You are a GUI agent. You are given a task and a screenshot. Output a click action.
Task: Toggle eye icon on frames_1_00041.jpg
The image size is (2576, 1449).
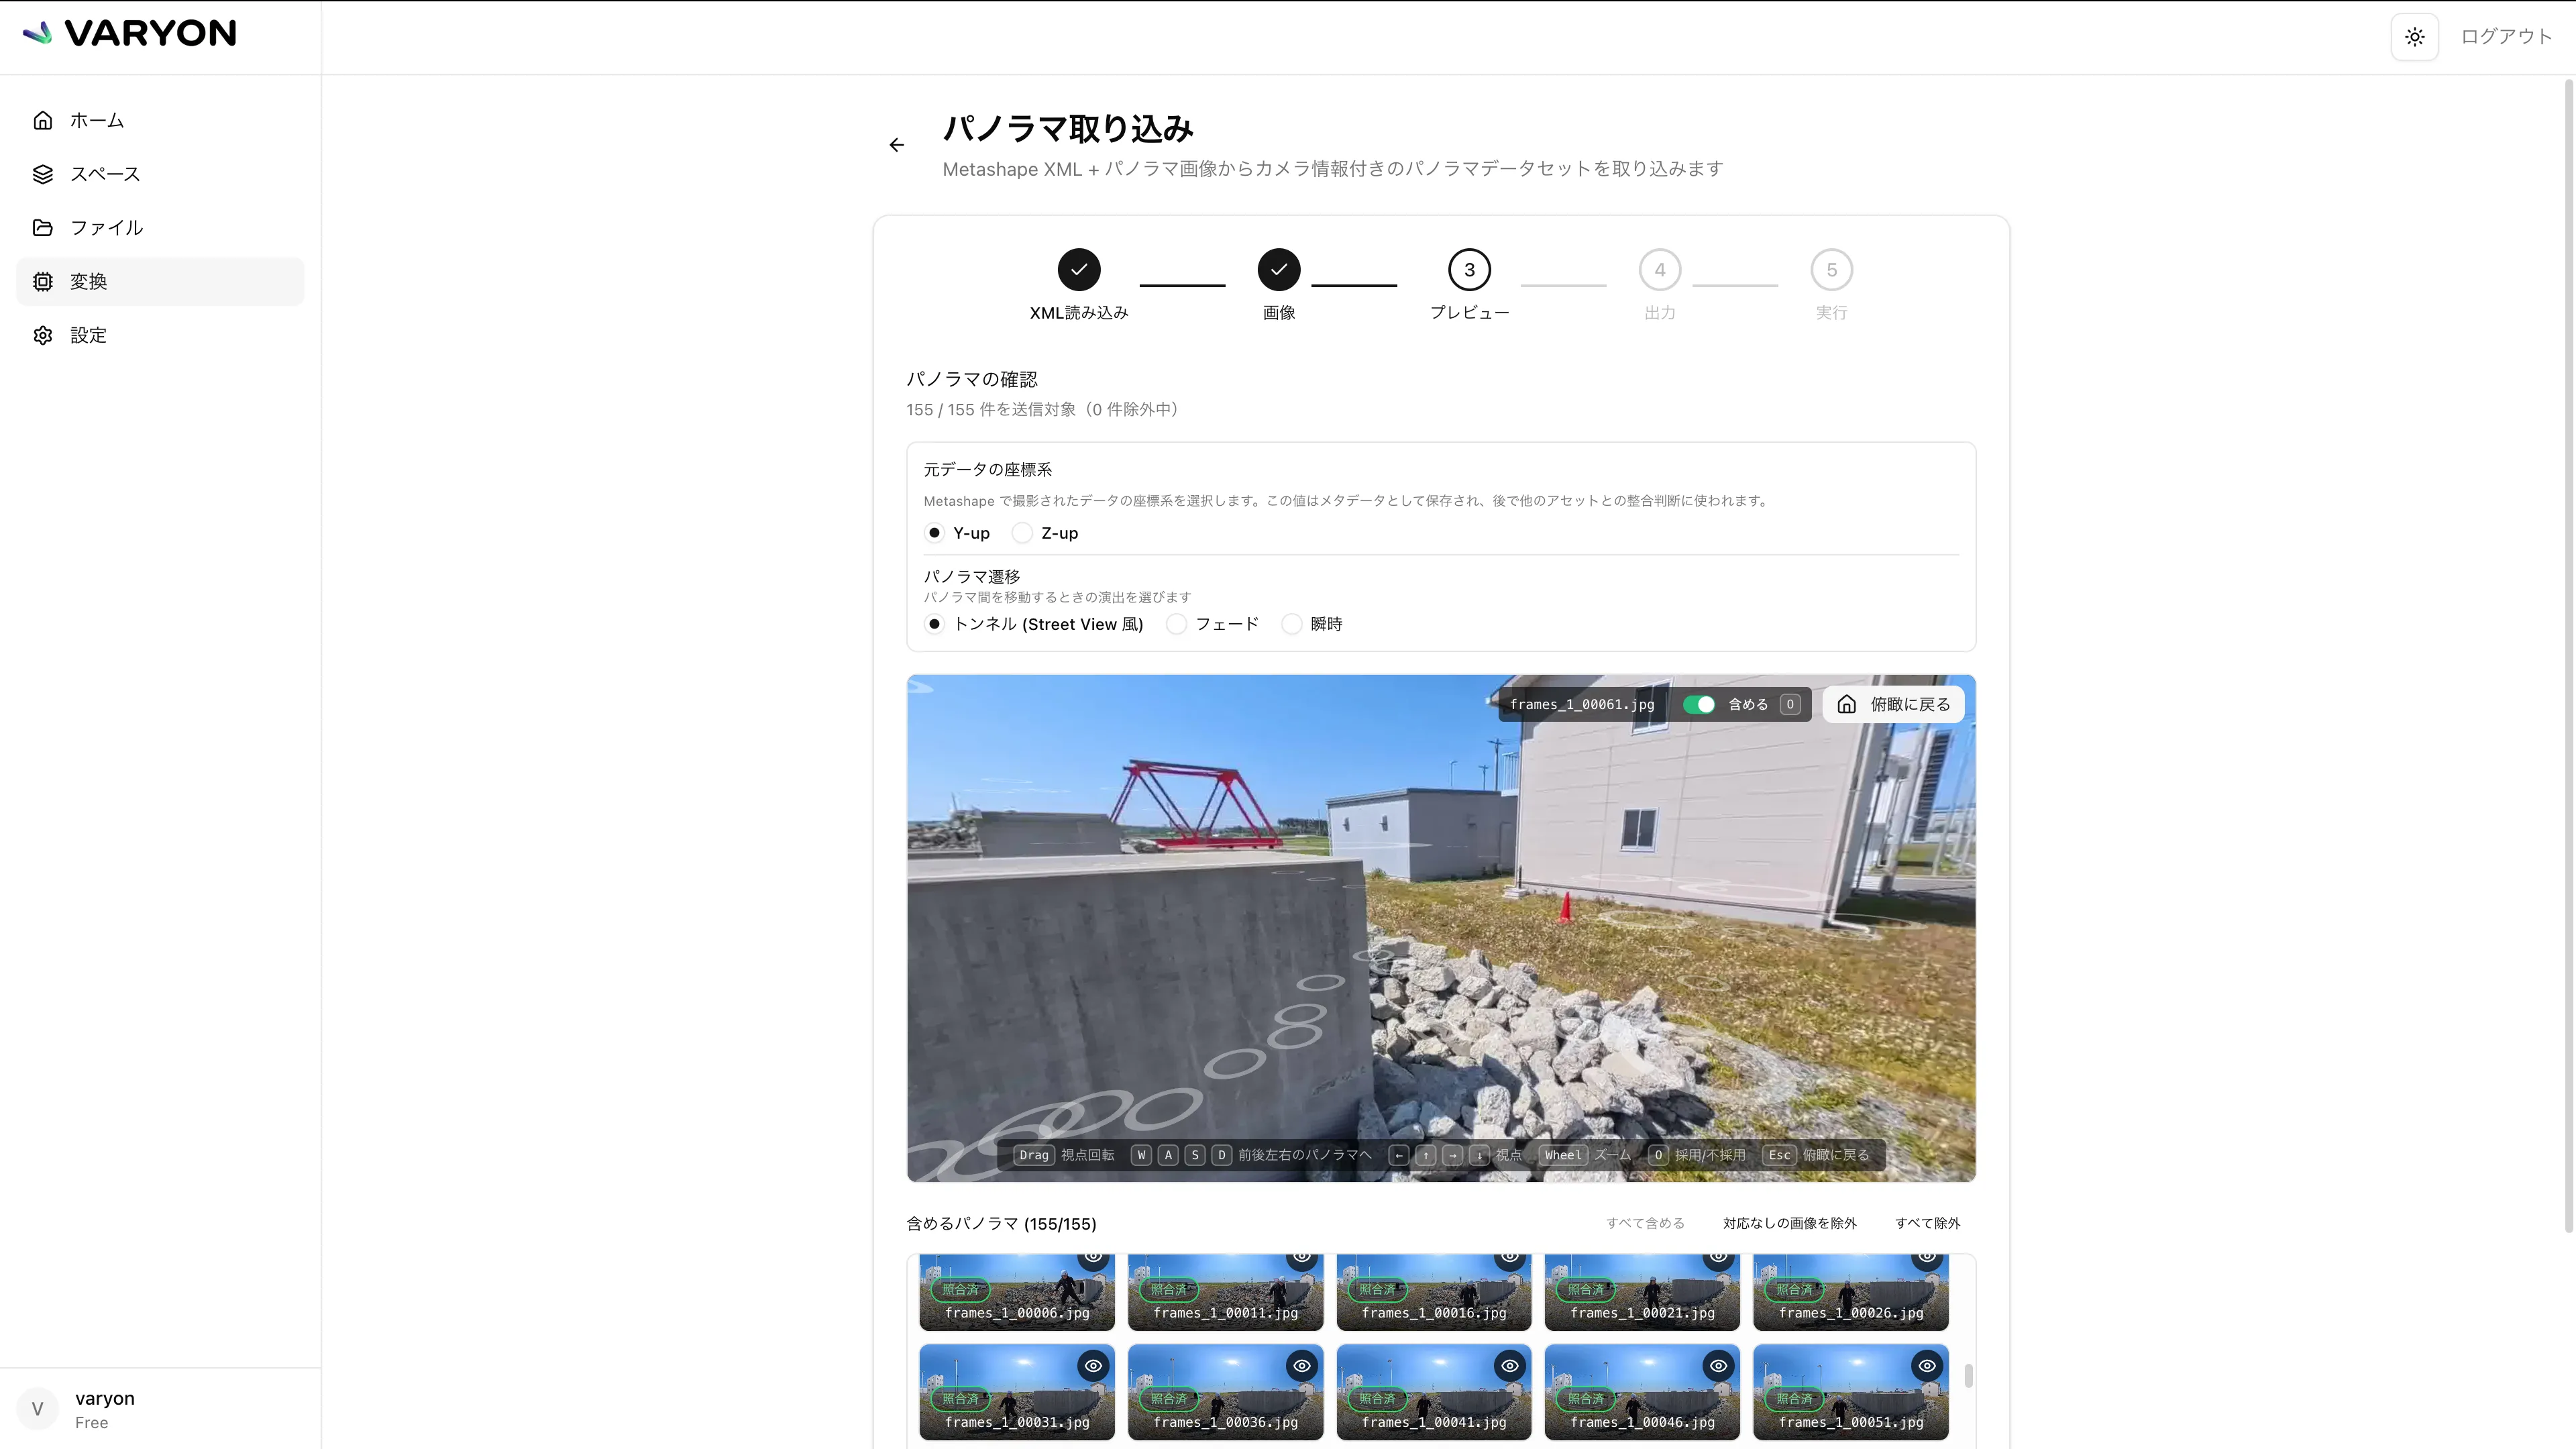[x=1510, y=1366]
